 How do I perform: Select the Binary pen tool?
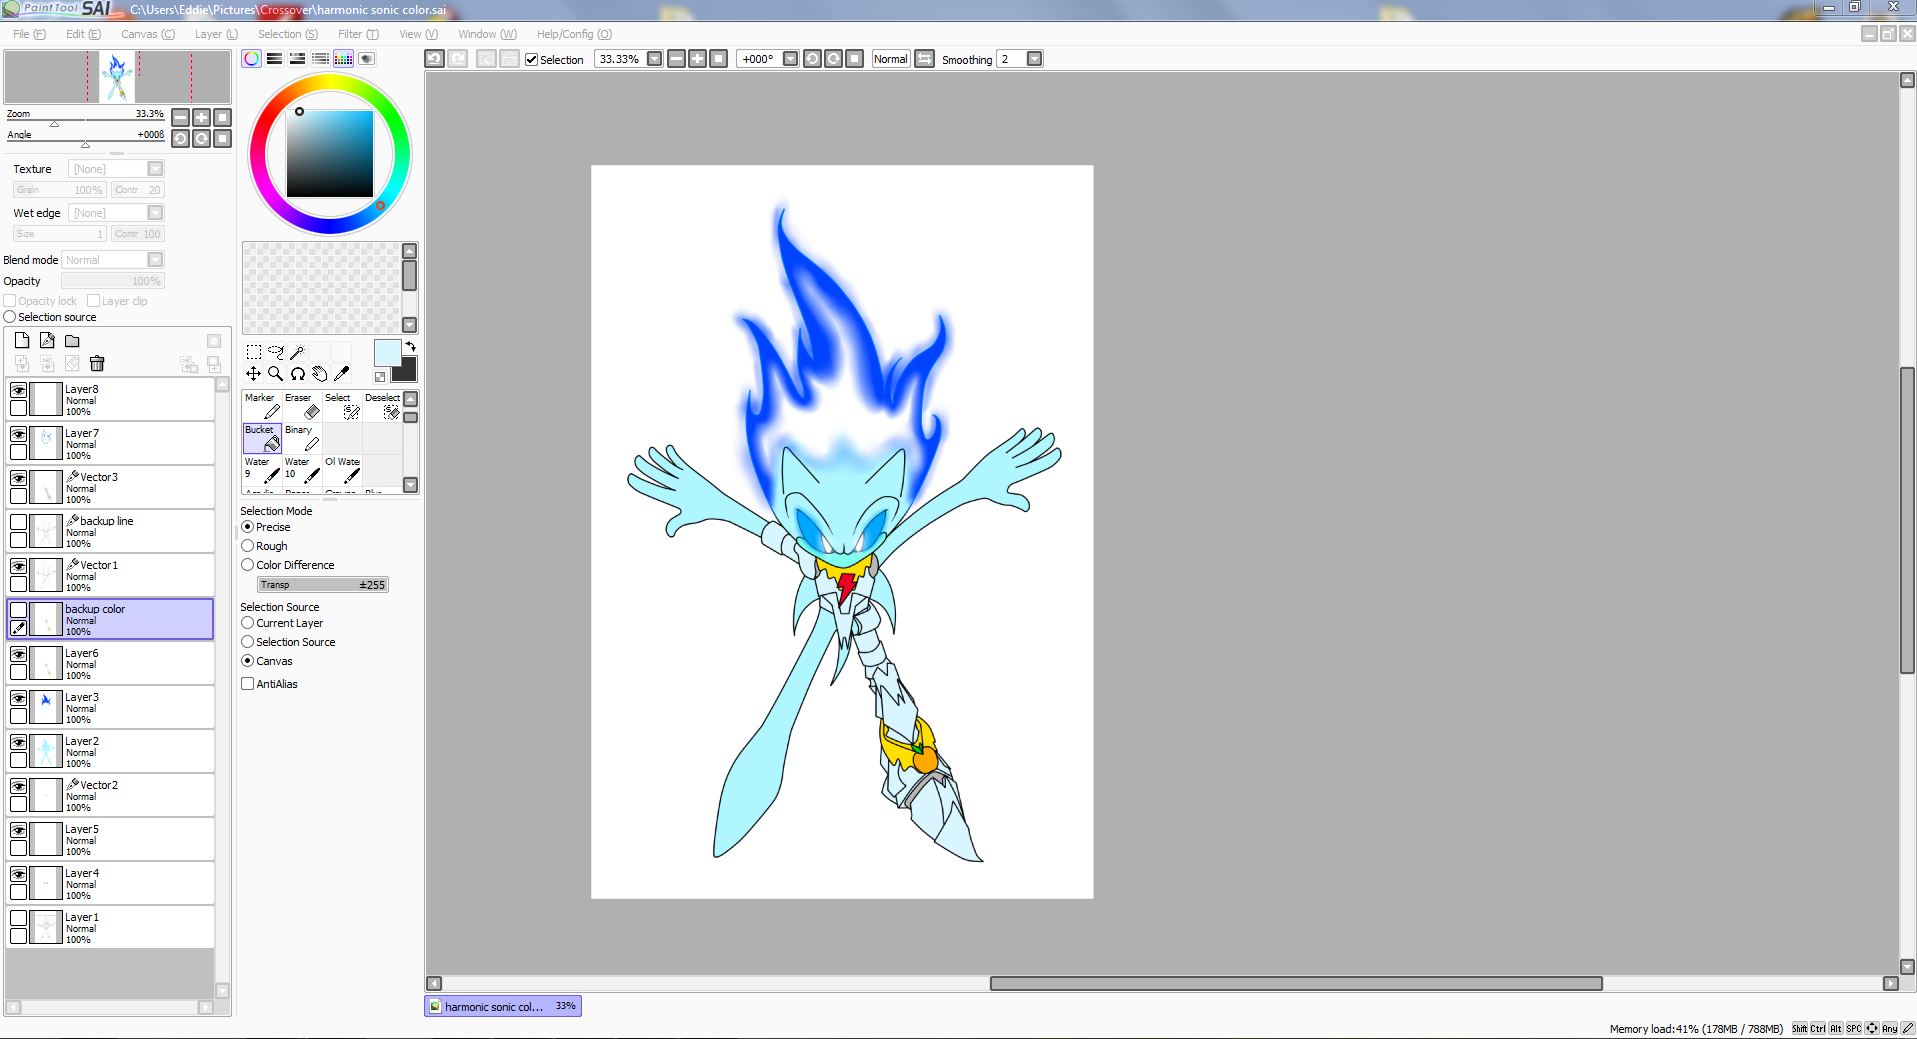[x=302, y=438]
